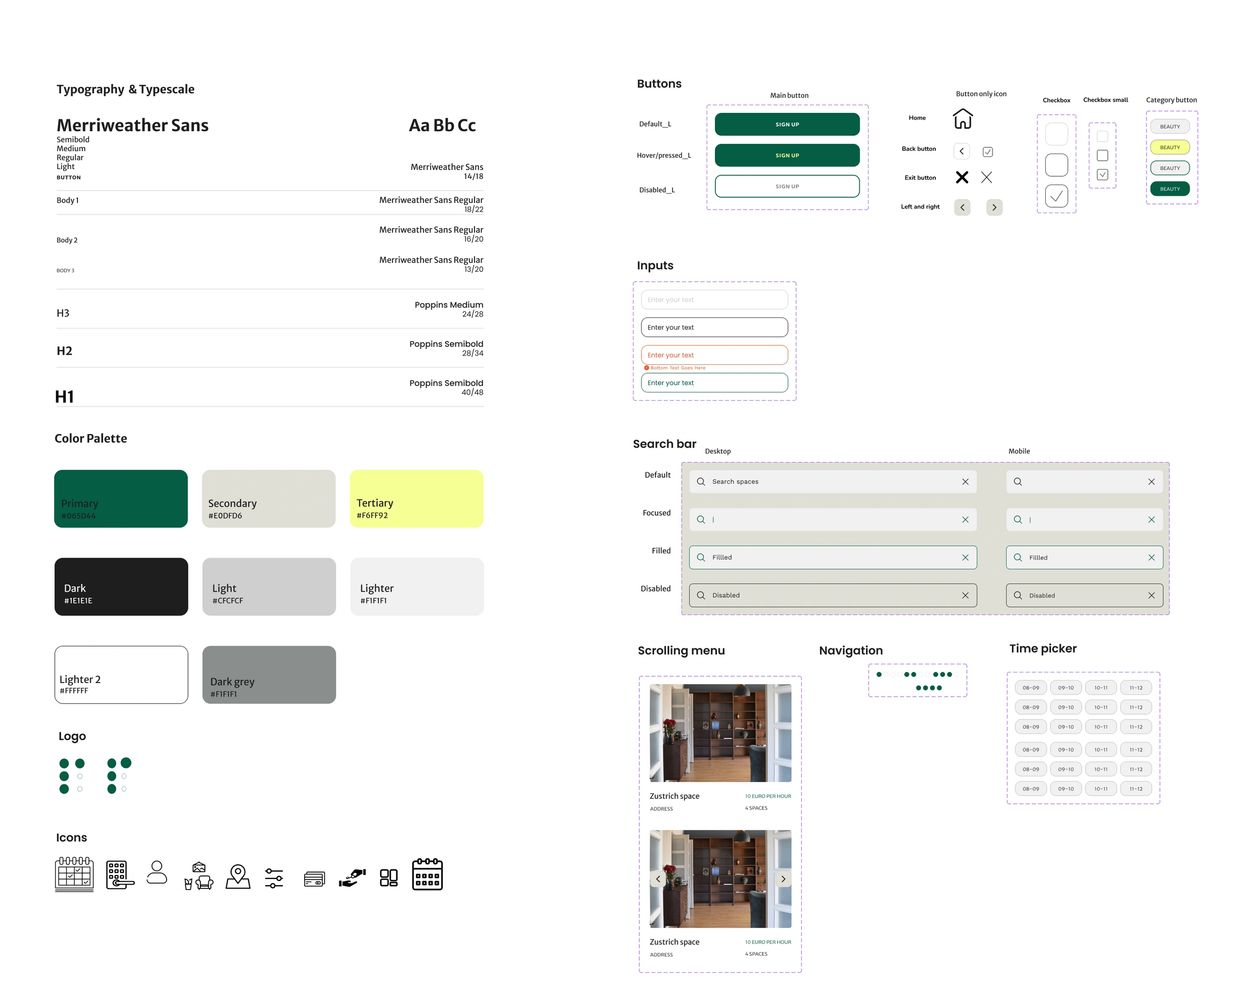Toggle the small checked checkbox under Checkbox small
The width and height of the screenshot is (1240, 998).
(1102, 175)
